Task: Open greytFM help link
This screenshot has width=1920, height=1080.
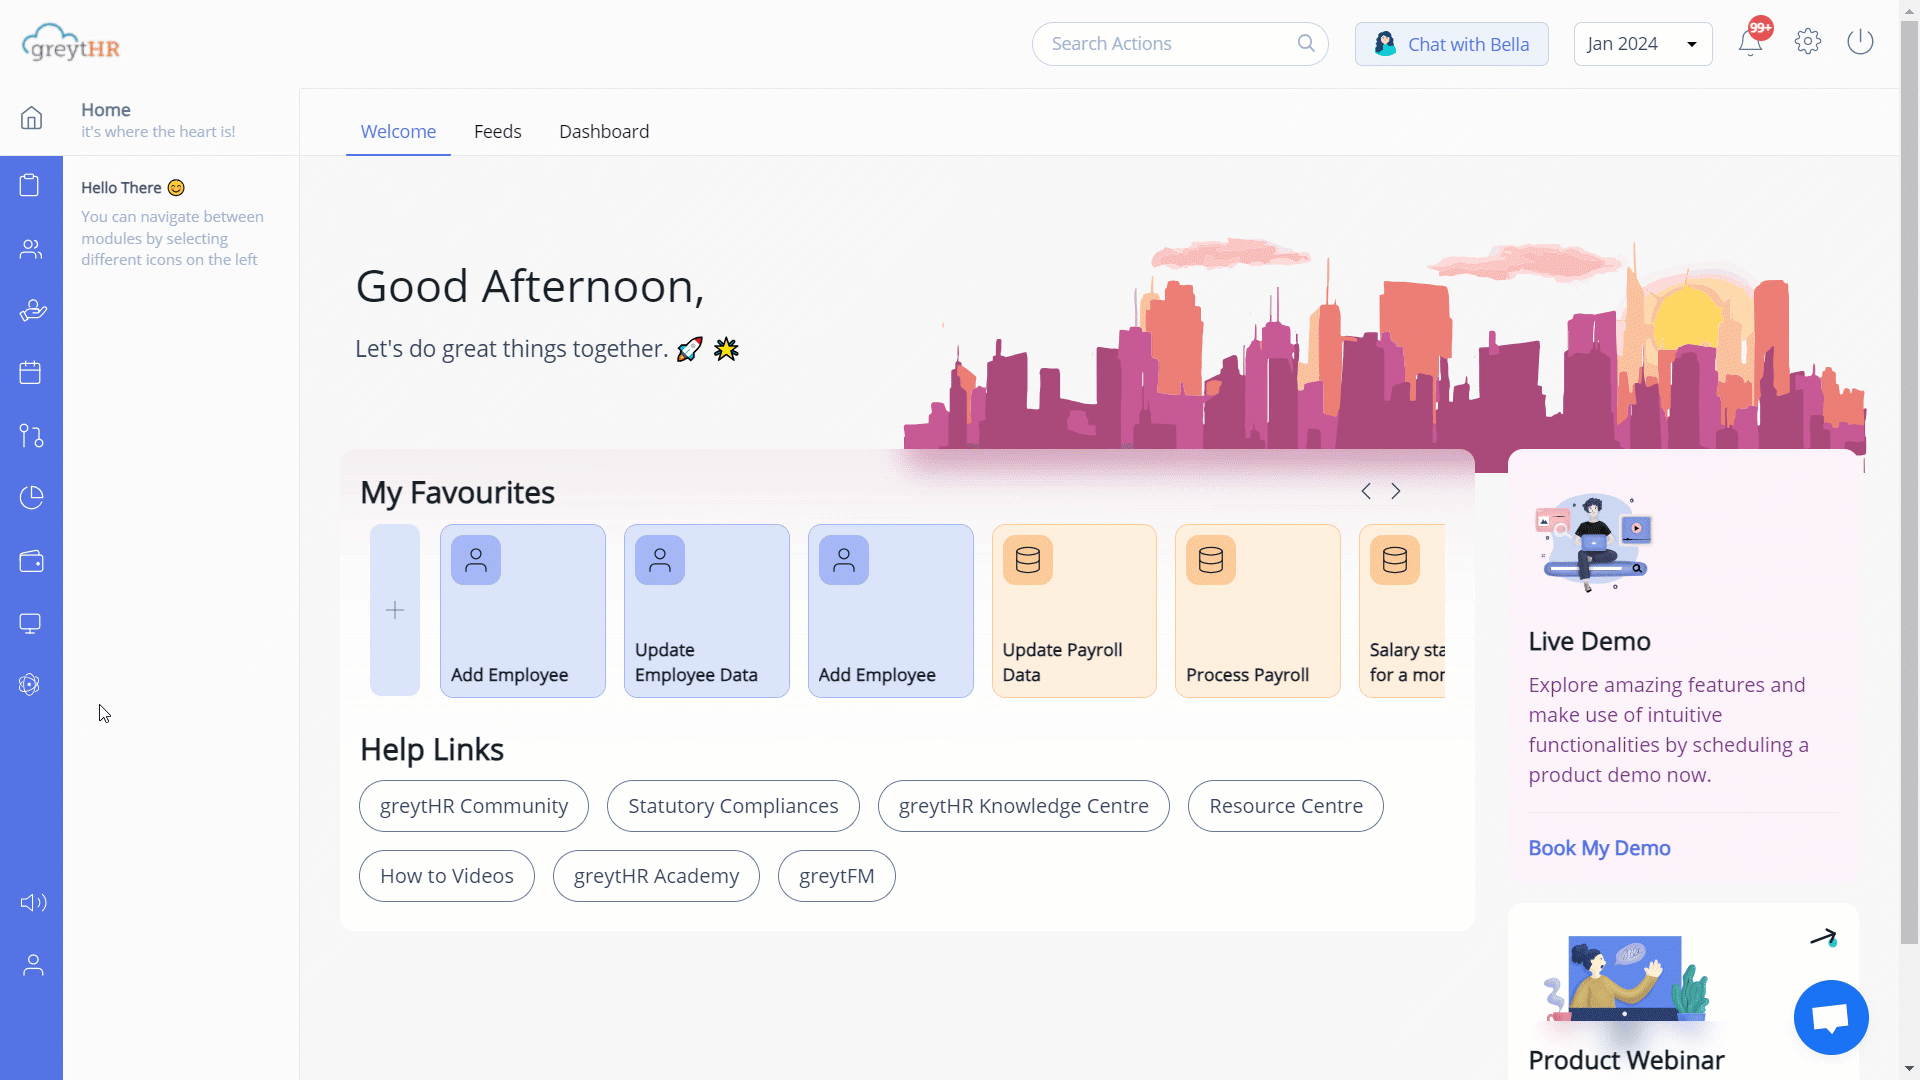Action: pyautogui.click(x=837, y=876)
